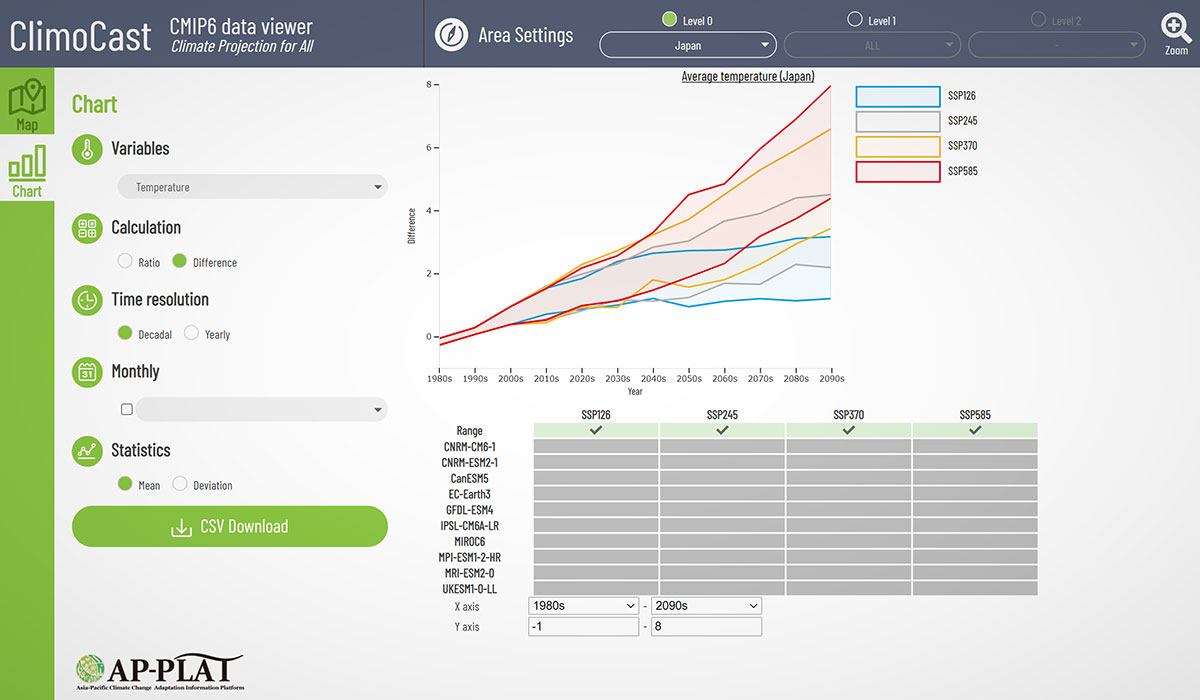The width and height of the screenshot is (1200, 700).
Task: Enable the Monthly checkbox
Action: tap(126, 409)
